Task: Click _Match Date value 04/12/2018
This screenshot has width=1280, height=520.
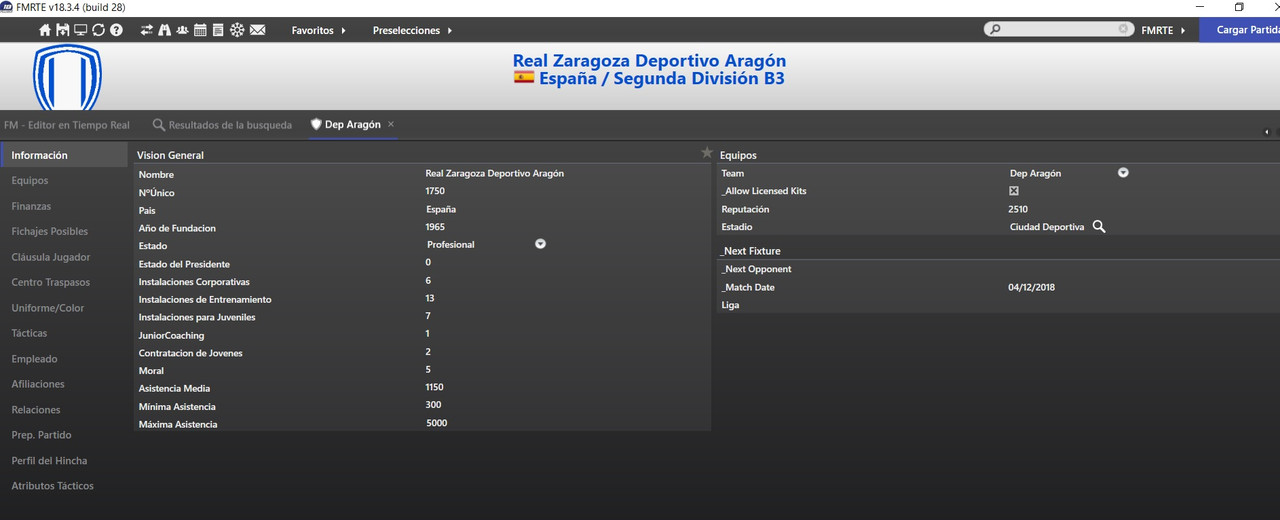Action: click(1031, 287)
